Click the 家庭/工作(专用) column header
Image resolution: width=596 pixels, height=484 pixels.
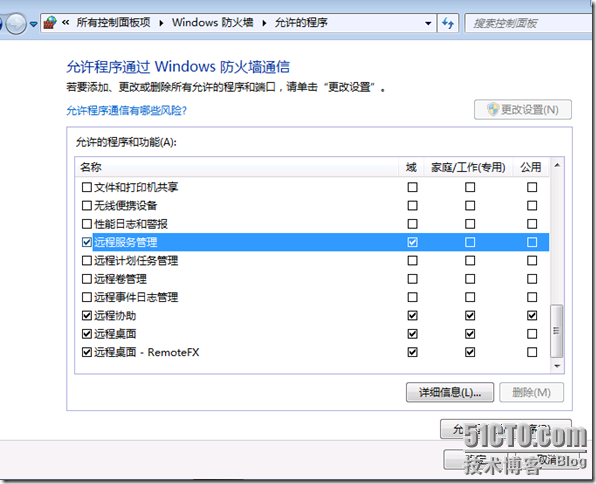pos(468,167)
